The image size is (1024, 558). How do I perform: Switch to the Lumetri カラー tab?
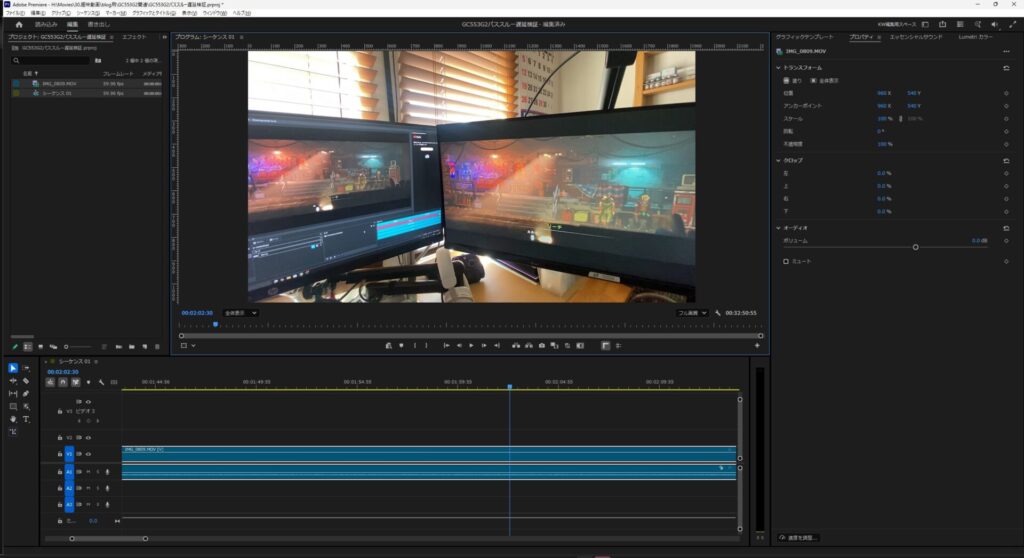(x=975, y=37)
